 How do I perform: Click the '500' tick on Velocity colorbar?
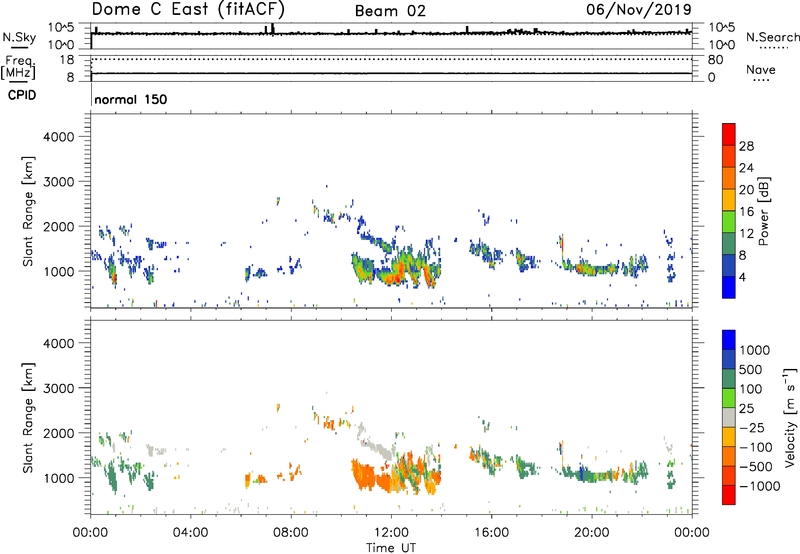coord(751,370)
